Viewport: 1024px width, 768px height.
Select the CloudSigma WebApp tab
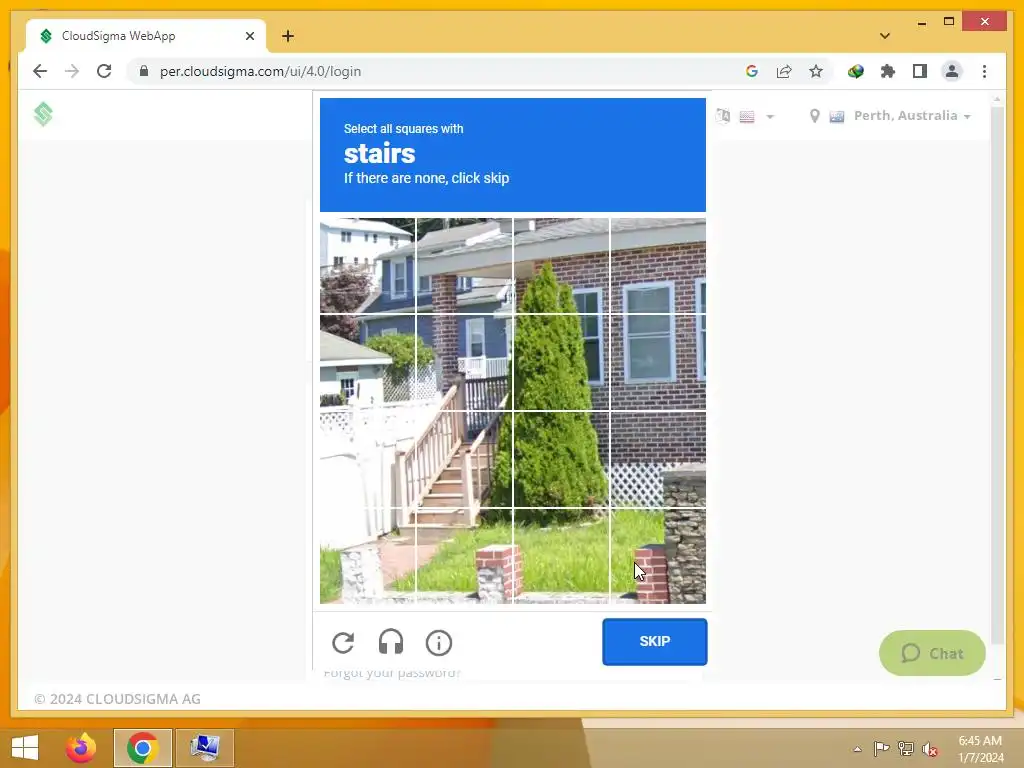tap(146, 36)
